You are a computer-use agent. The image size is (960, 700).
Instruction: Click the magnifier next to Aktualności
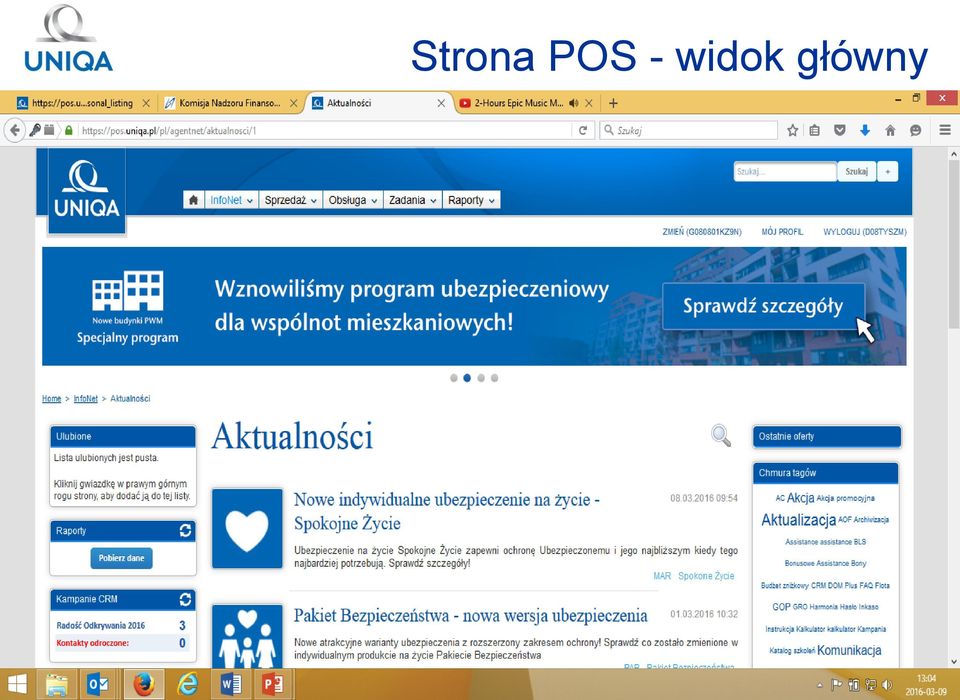point(721,435)
